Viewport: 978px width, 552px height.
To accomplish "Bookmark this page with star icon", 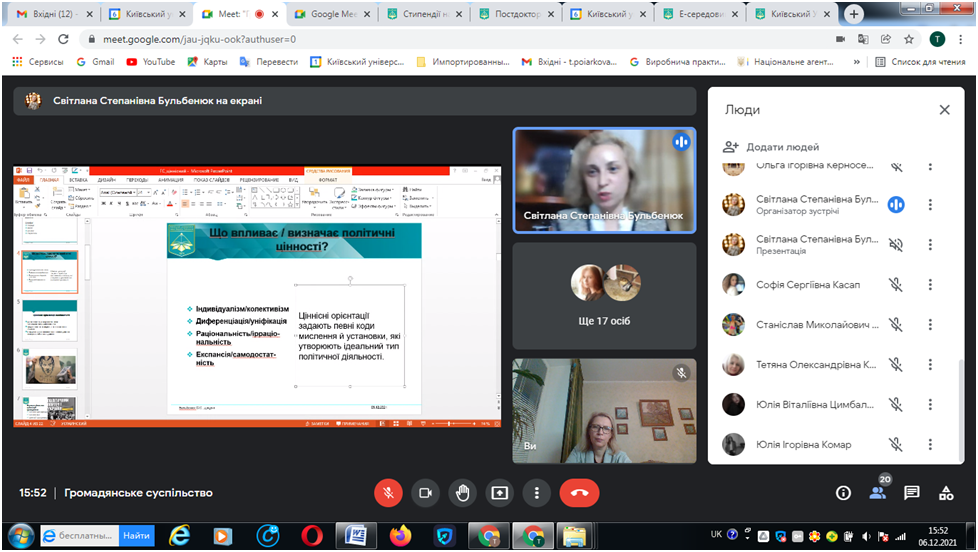I will coord(908,39).
